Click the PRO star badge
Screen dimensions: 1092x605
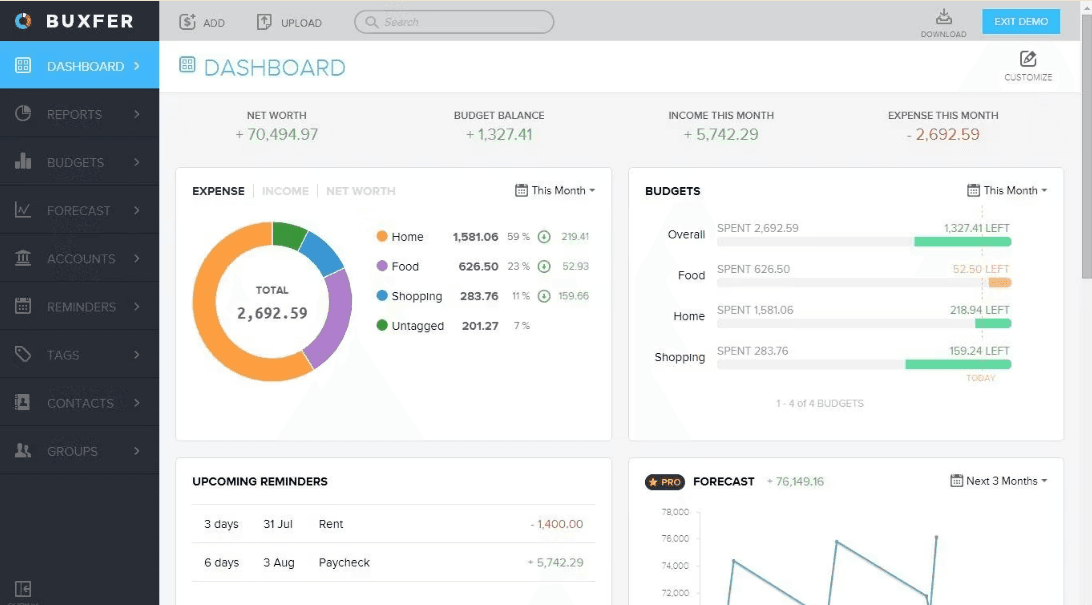pos(664,482)
